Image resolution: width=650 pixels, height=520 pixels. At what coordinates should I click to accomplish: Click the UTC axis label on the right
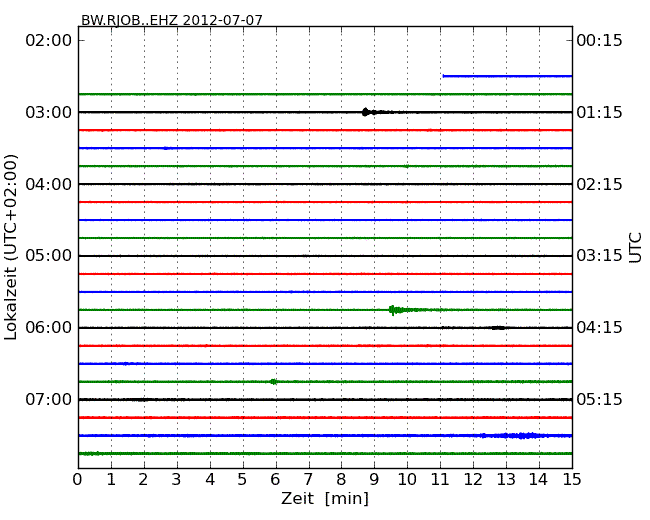(x=635, y=248)
